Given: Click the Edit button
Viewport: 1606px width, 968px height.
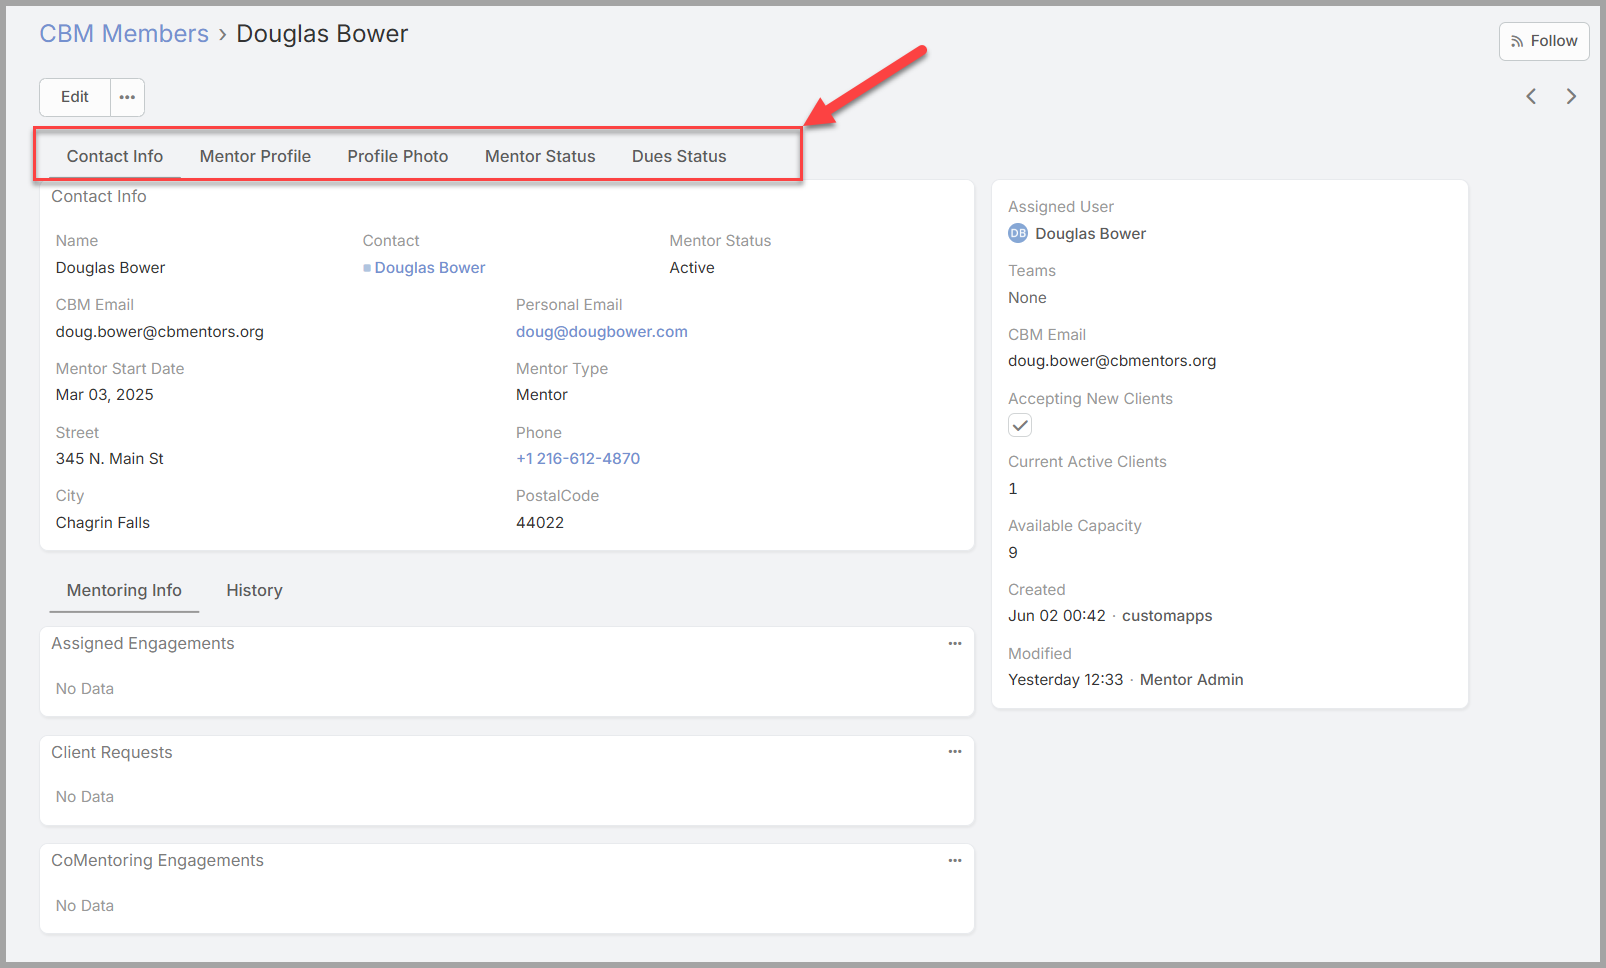Looking at the screenshot, I should click(x=75, y=97).
